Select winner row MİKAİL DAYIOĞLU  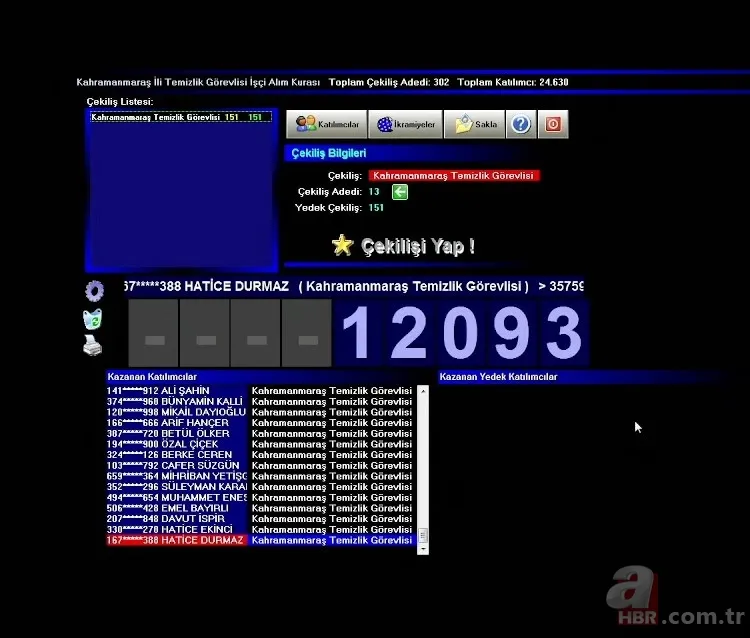click(x=261, y=412)
